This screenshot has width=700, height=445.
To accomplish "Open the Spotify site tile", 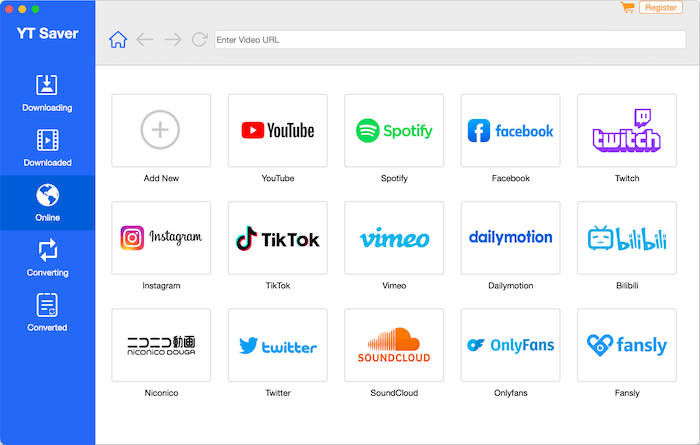I will click(x=394, y=130).
